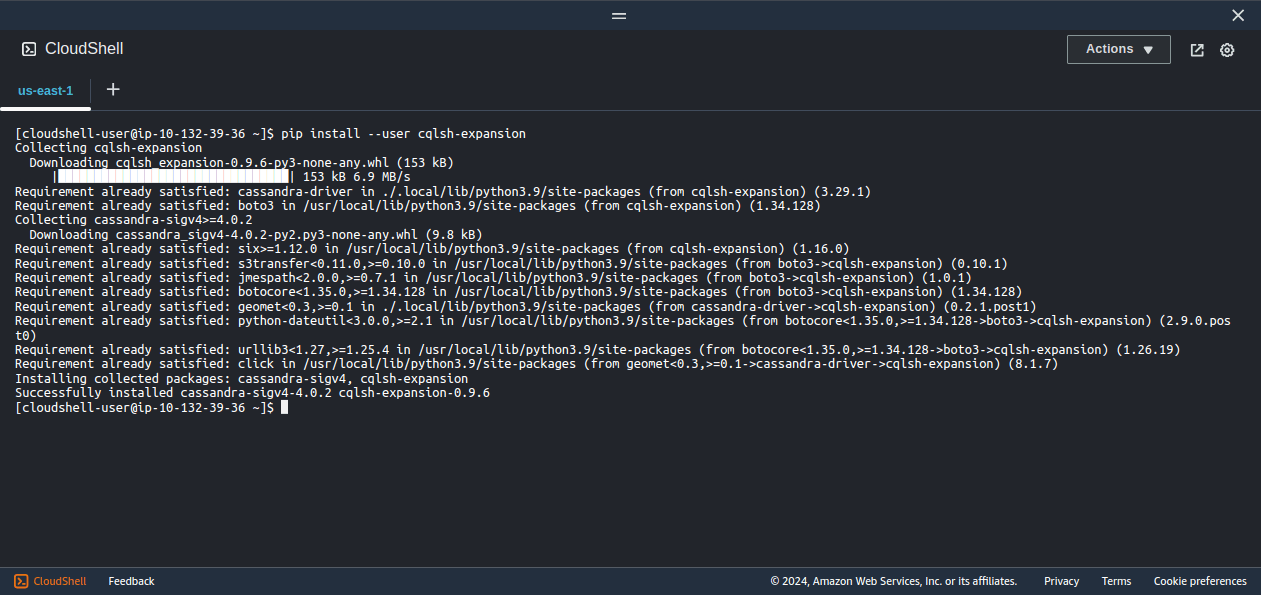Open the Actions dropdown menu
The height and width of the screenshot is (595, 1261).
[1118, 49]
